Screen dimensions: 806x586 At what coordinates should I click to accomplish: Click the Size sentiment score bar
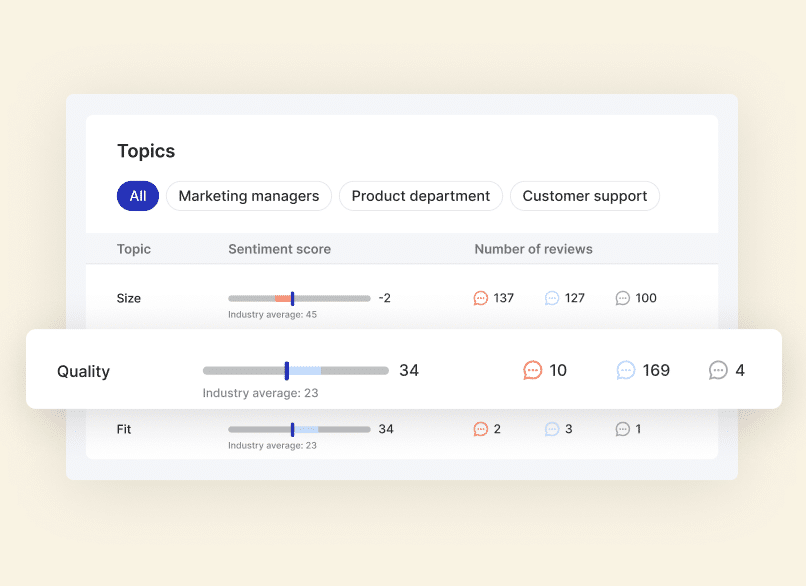299,298
